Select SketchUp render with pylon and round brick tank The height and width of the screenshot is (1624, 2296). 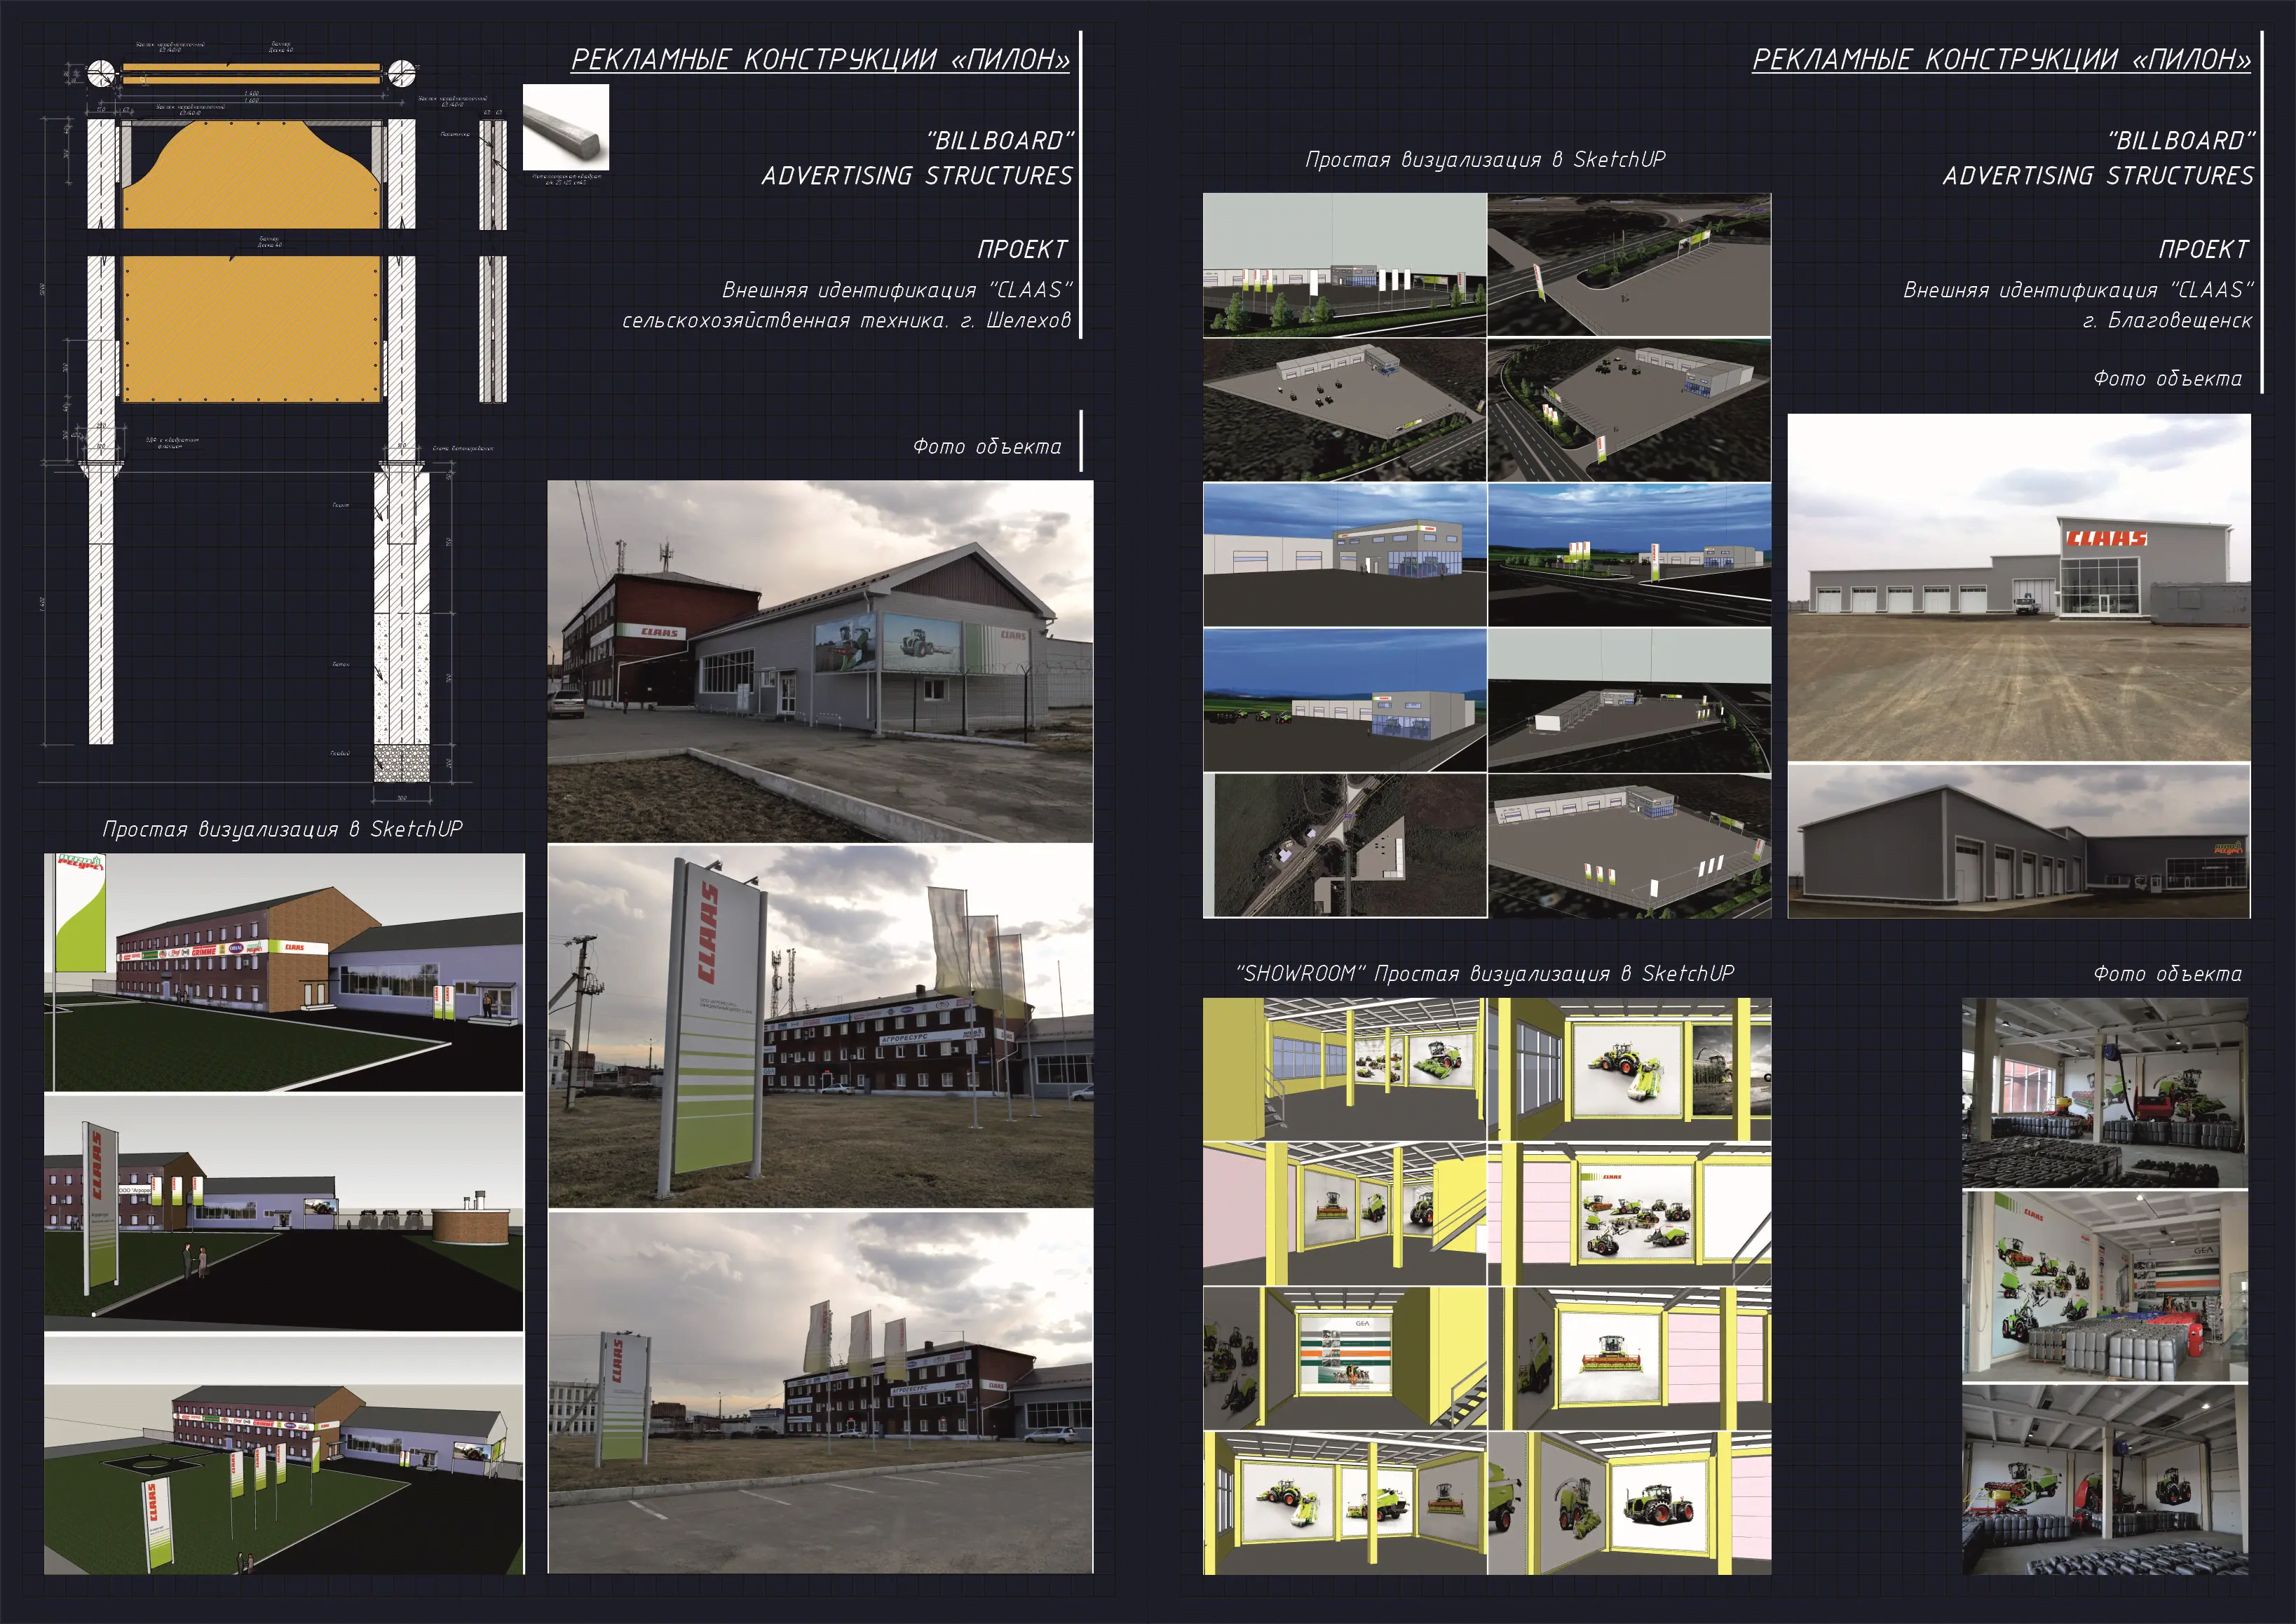pyautogui.click(x=283, y=1213)
